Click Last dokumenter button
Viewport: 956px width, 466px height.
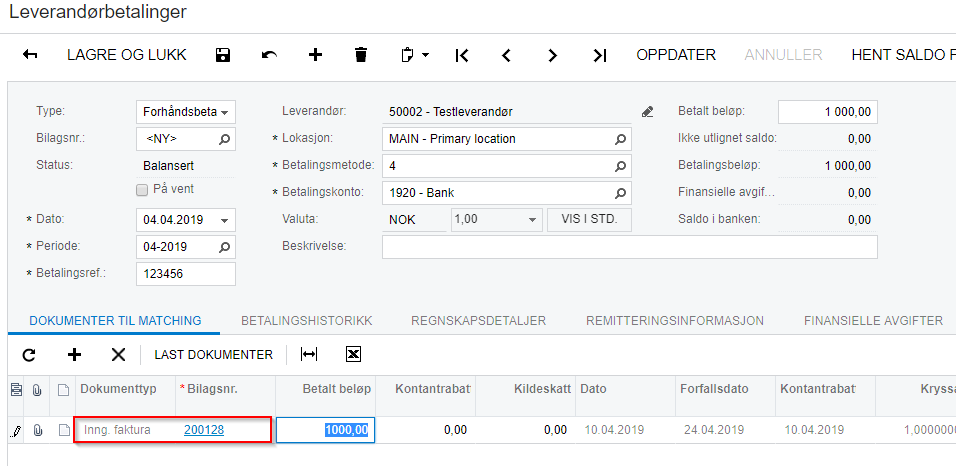[x=213, y=354]
